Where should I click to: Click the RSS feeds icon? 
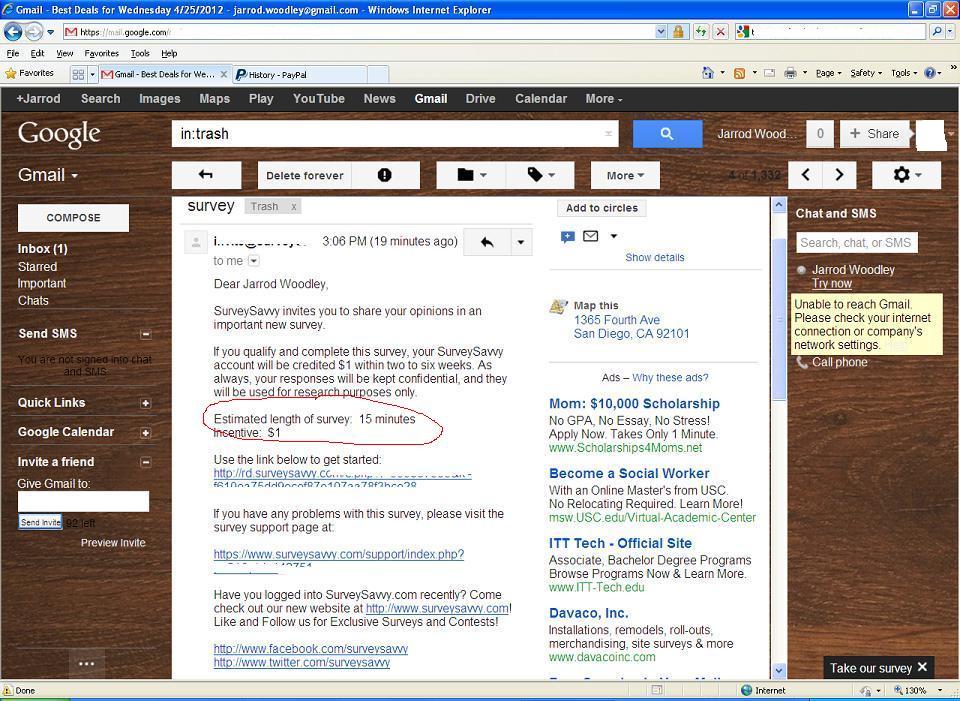(x=739, y=73)
